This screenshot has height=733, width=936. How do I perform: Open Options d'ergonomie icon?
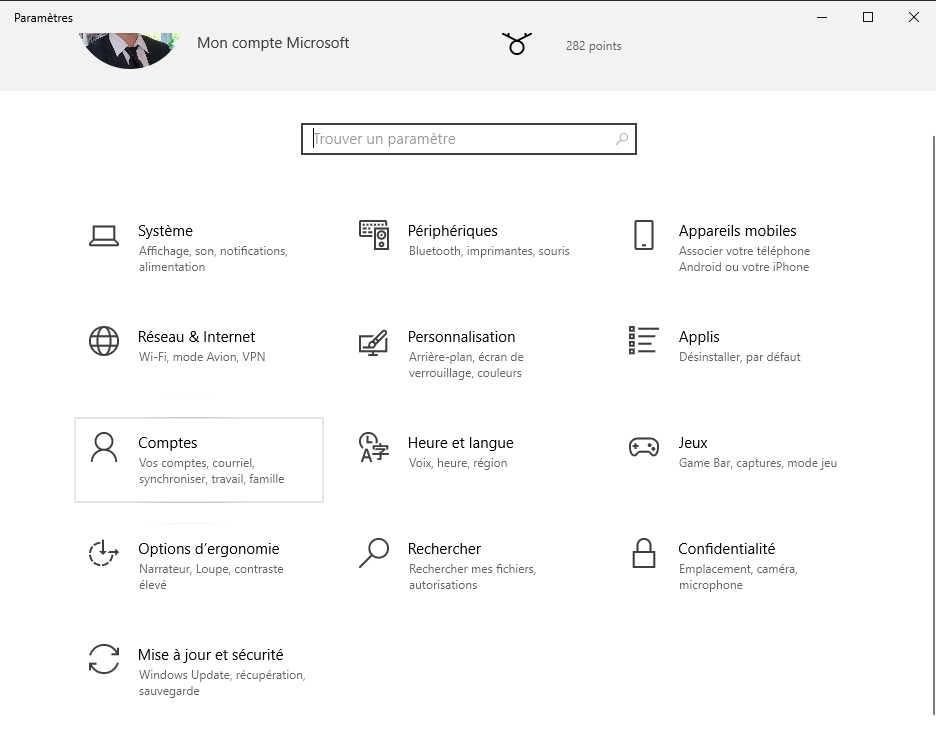[x=104, y=553]
